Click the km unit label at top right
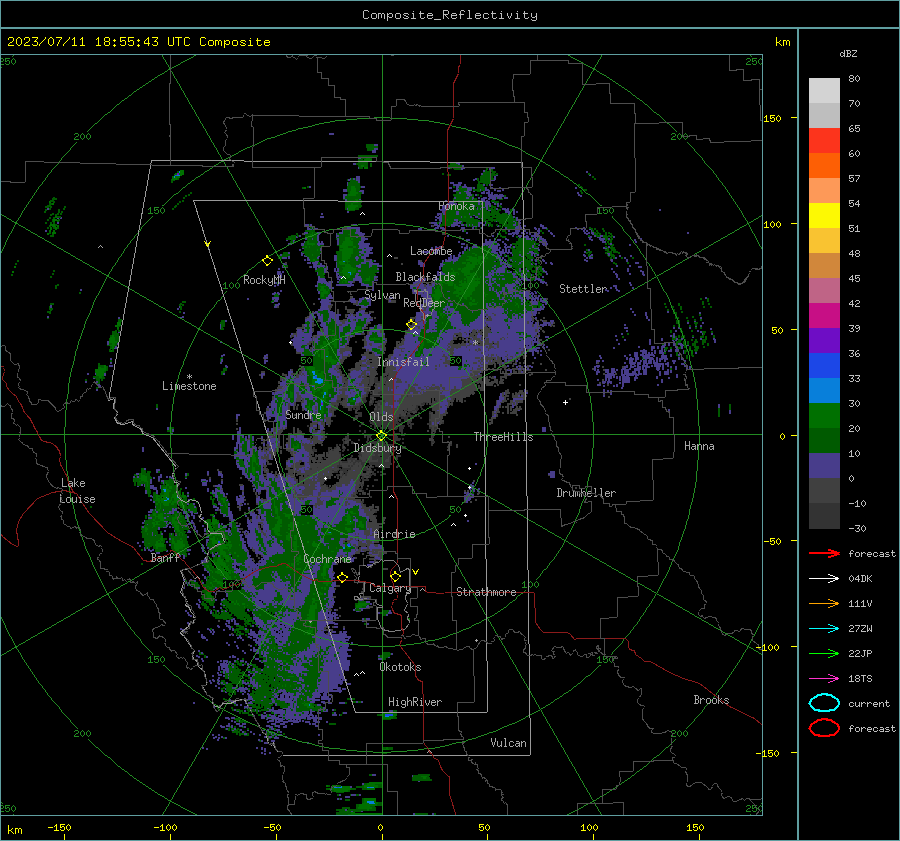 pyautogui.click(x=782, y=42)
